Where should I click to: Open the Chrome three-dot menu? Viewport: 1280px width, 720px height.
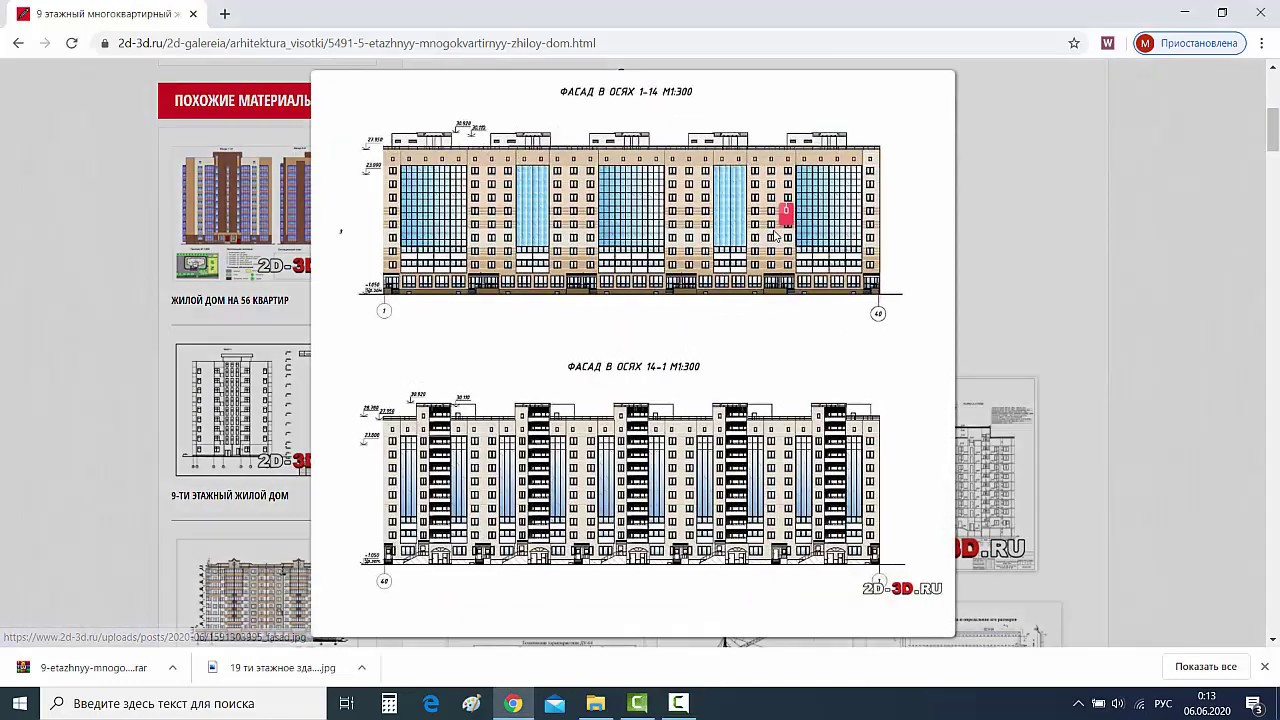pos(1261,43)
